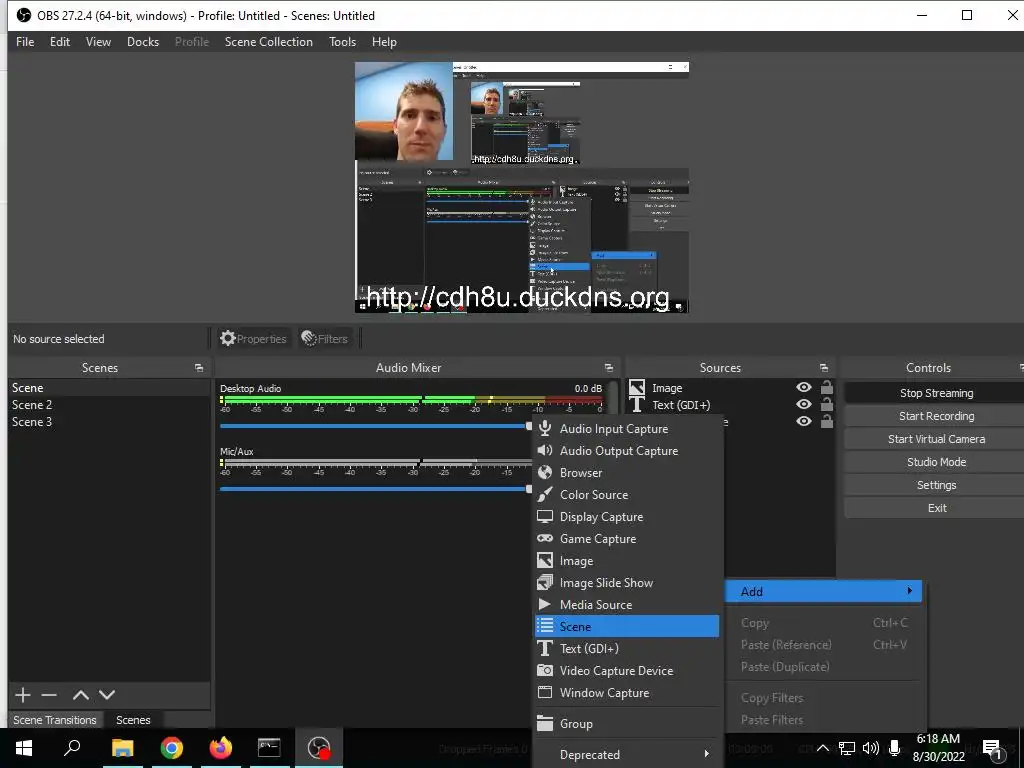Click the Game Capture gamepad icon
The image size is (1024, 768).
545,539
